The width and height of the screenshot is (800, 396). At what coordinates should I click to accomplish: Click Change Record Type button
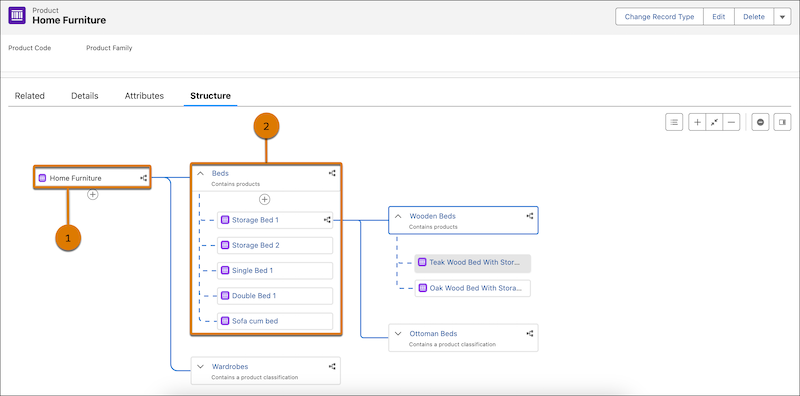click(x=659, y=17)
